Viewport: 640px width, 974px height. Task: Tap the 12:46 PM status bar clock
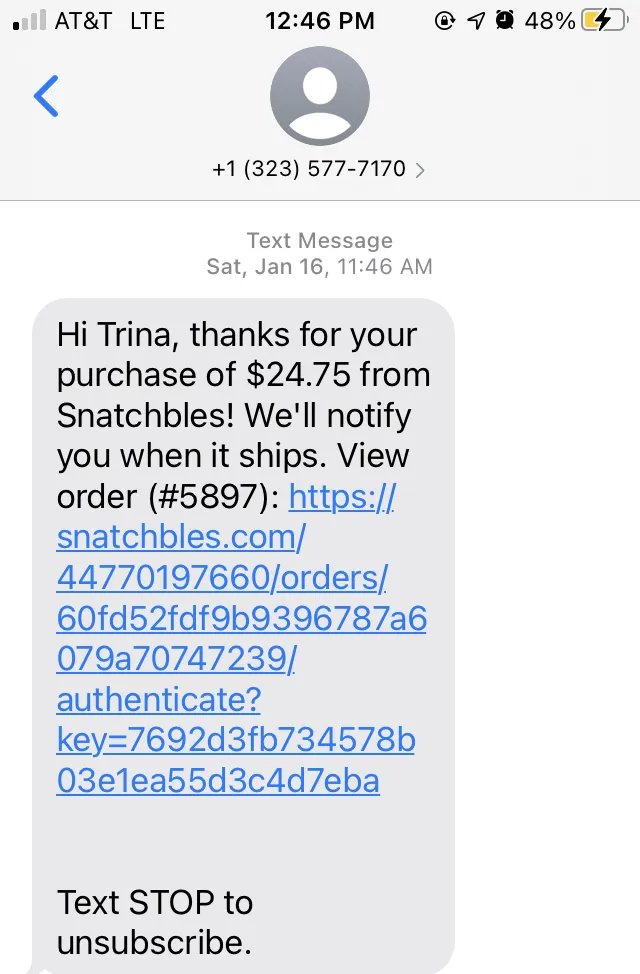(x=320, y=21)
